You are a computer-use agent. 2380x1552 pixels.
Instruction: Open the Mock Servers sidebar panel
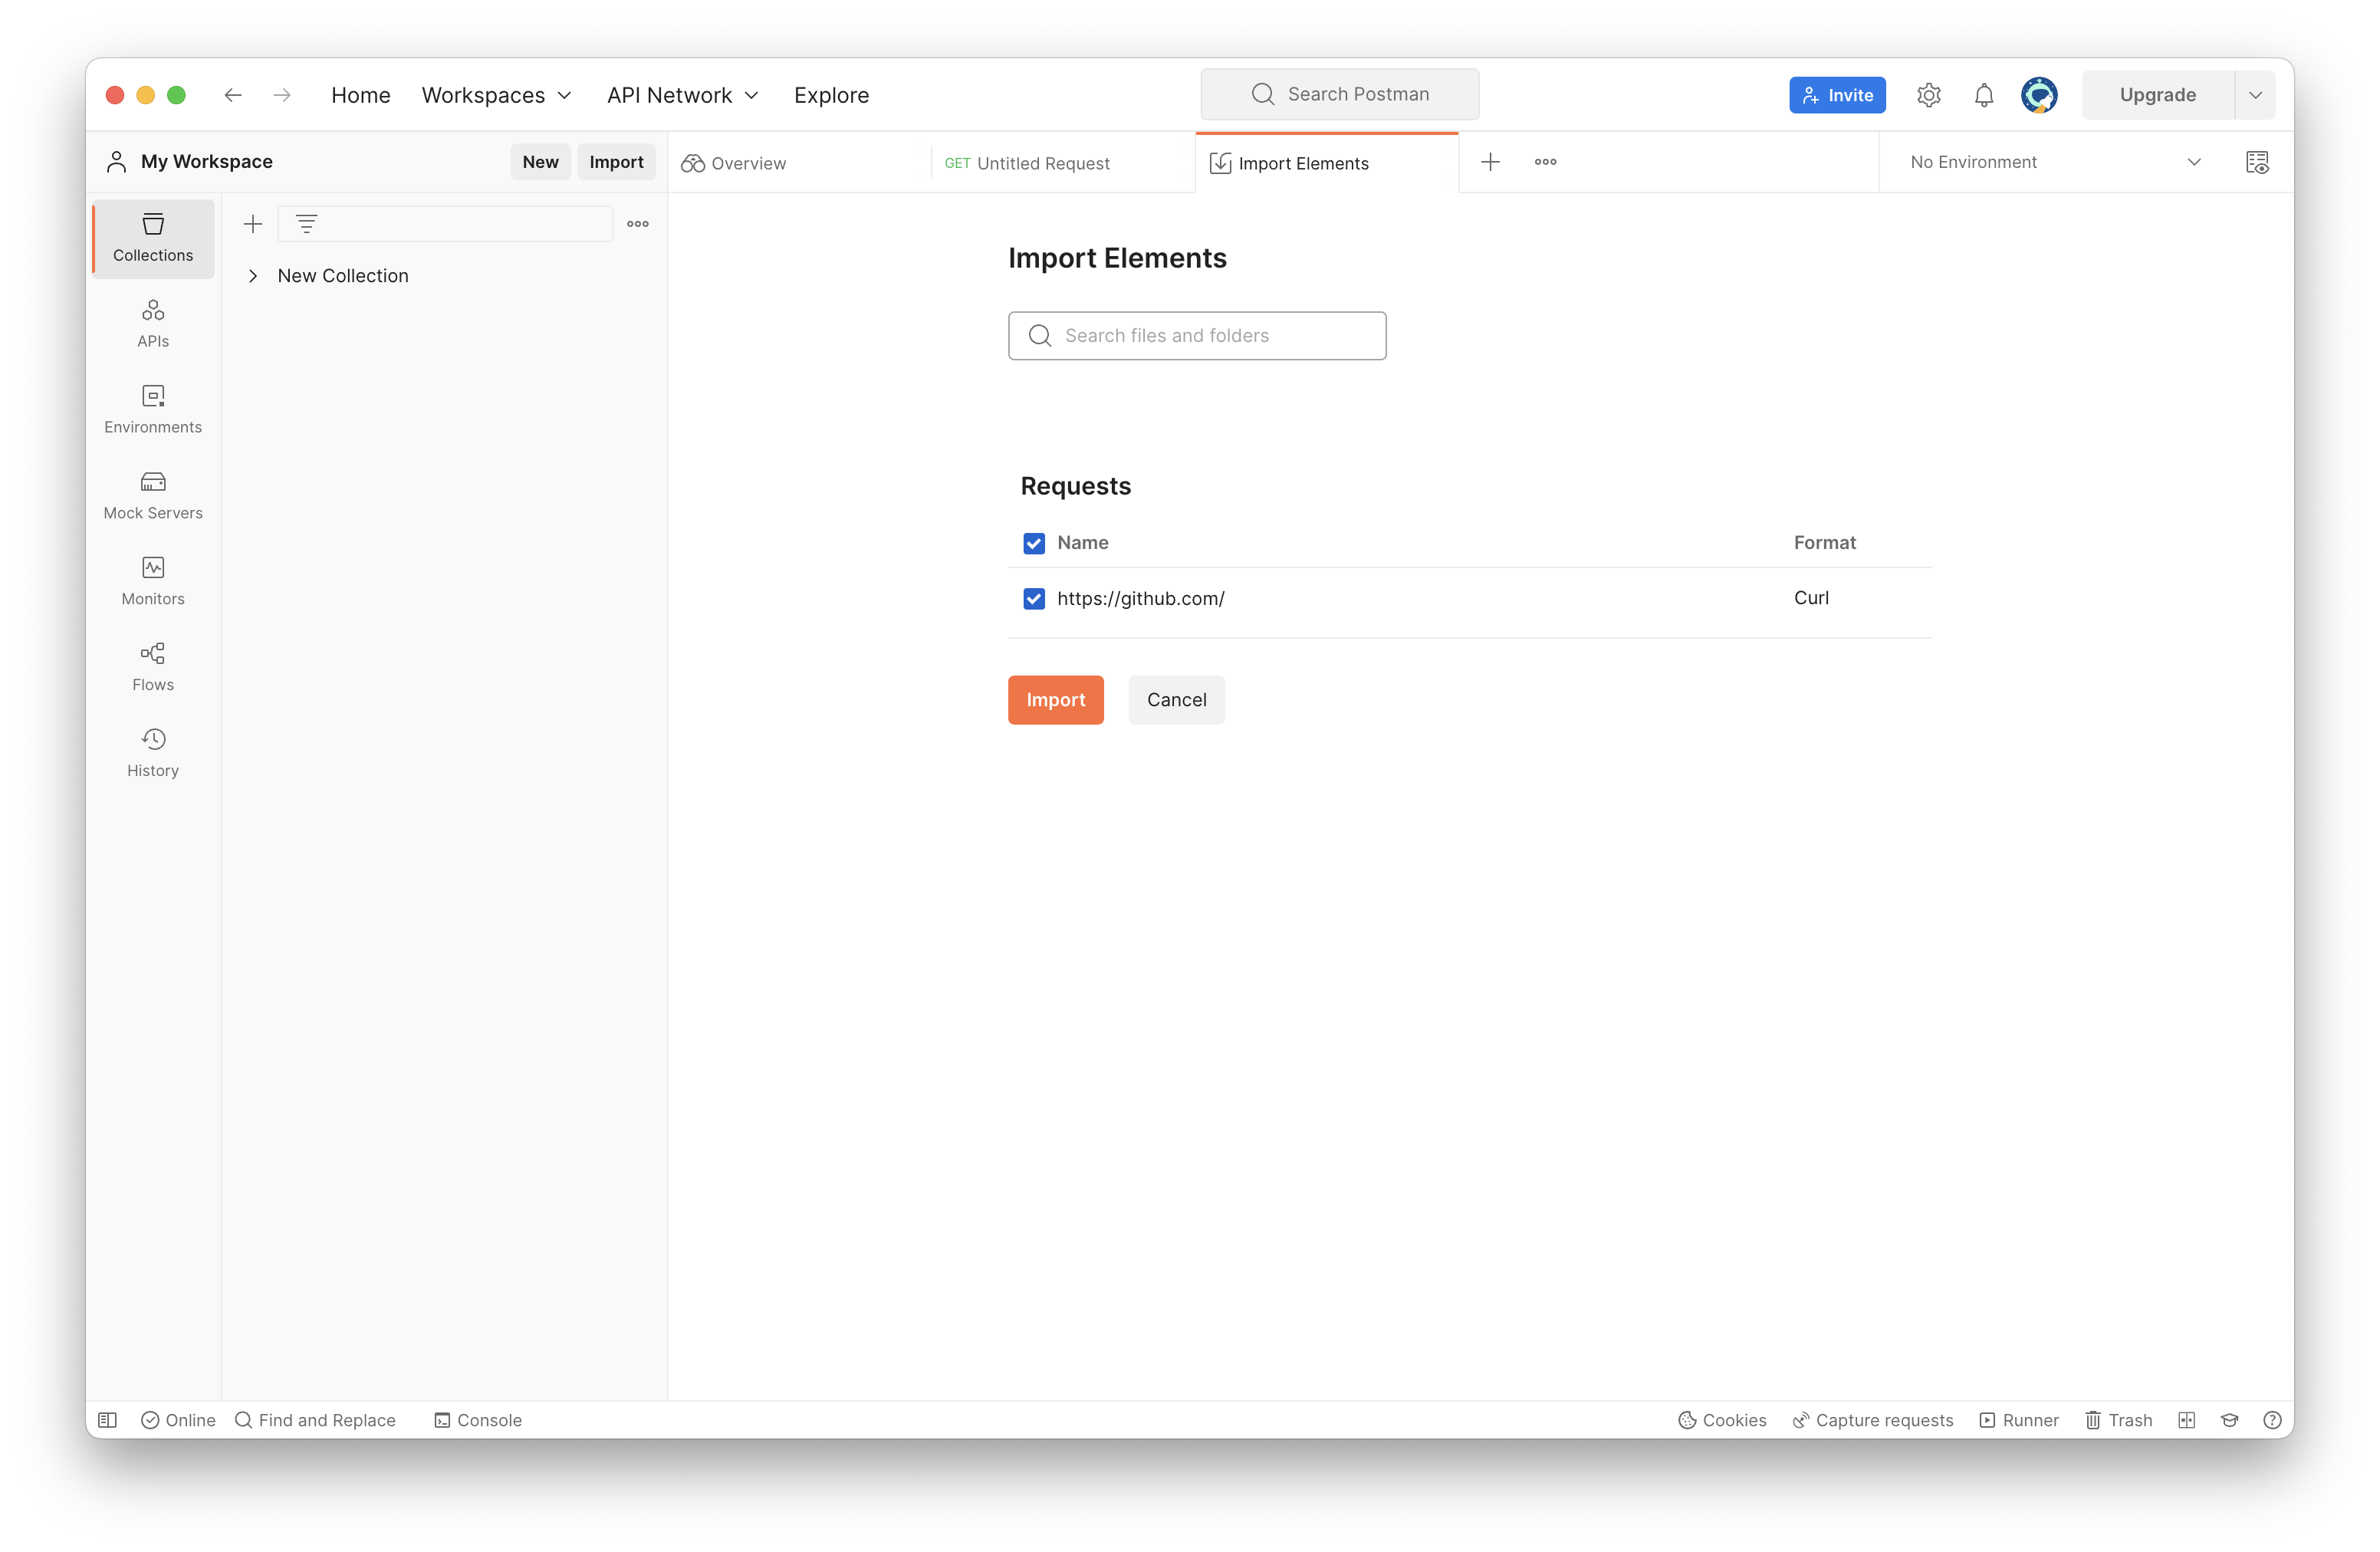153,495
